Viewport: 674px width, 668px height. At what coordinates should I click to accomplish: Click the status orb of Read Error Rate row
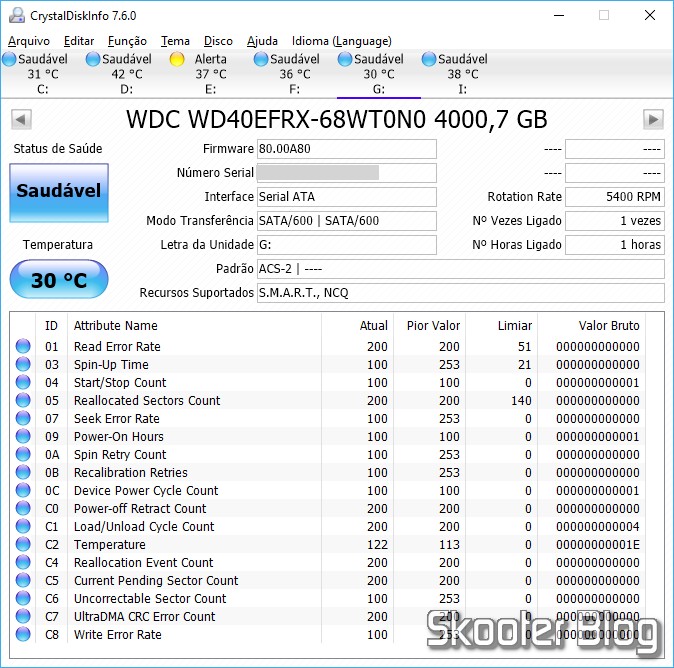[23, 346]
